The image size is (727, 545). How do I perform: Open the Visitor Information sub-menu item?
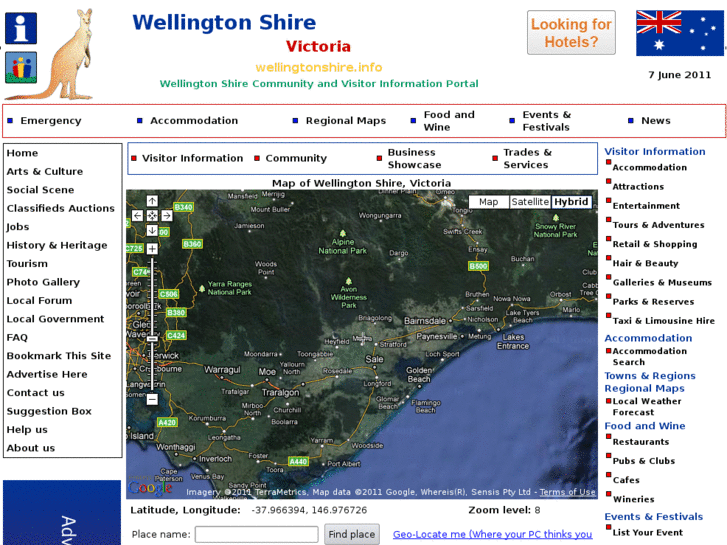(192, 158)
